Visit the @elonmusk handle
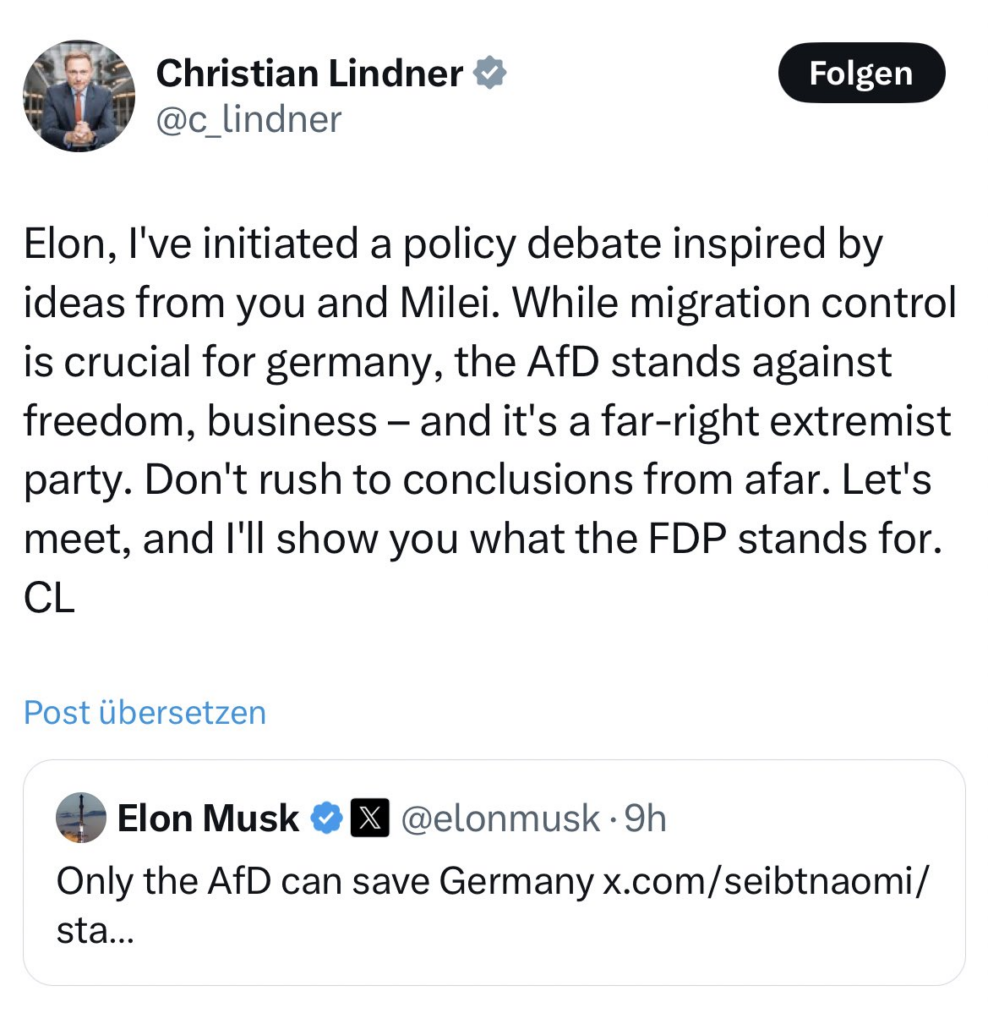 click(x=500, y=818)
